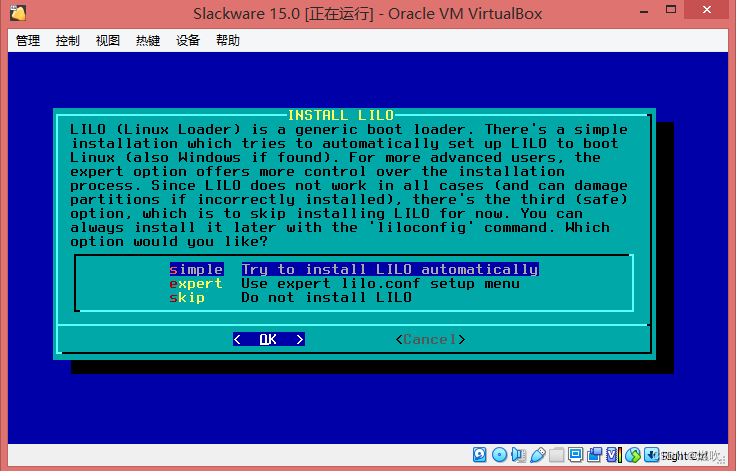
Task: Click the hard disk activity status icon
Action: pyautogui.click(x=480, y=455)
